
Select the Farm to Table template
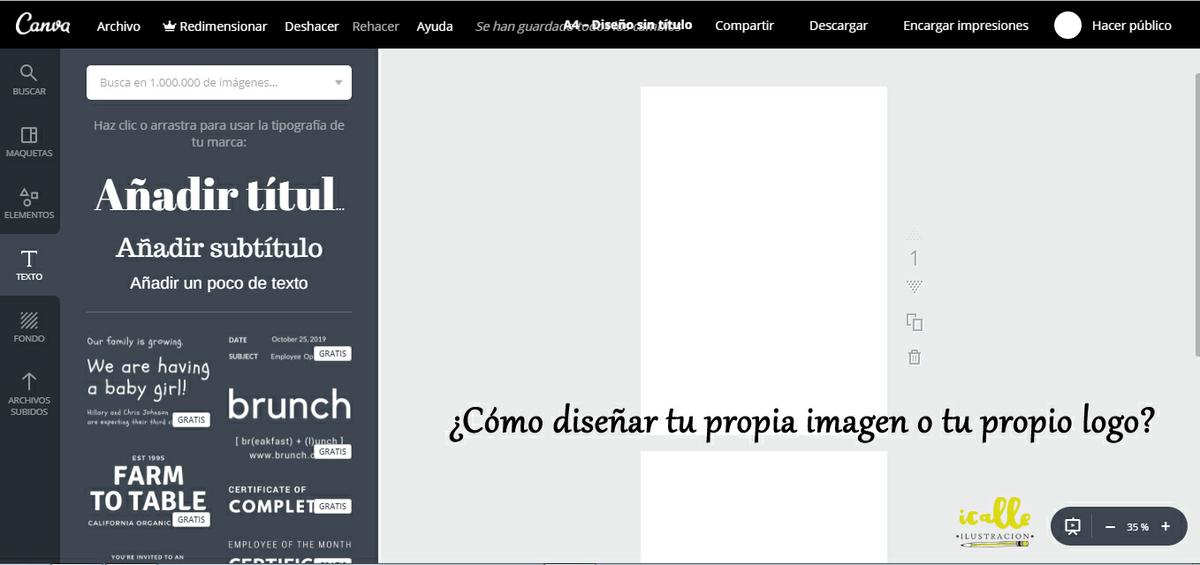click(x=148, y=492)
